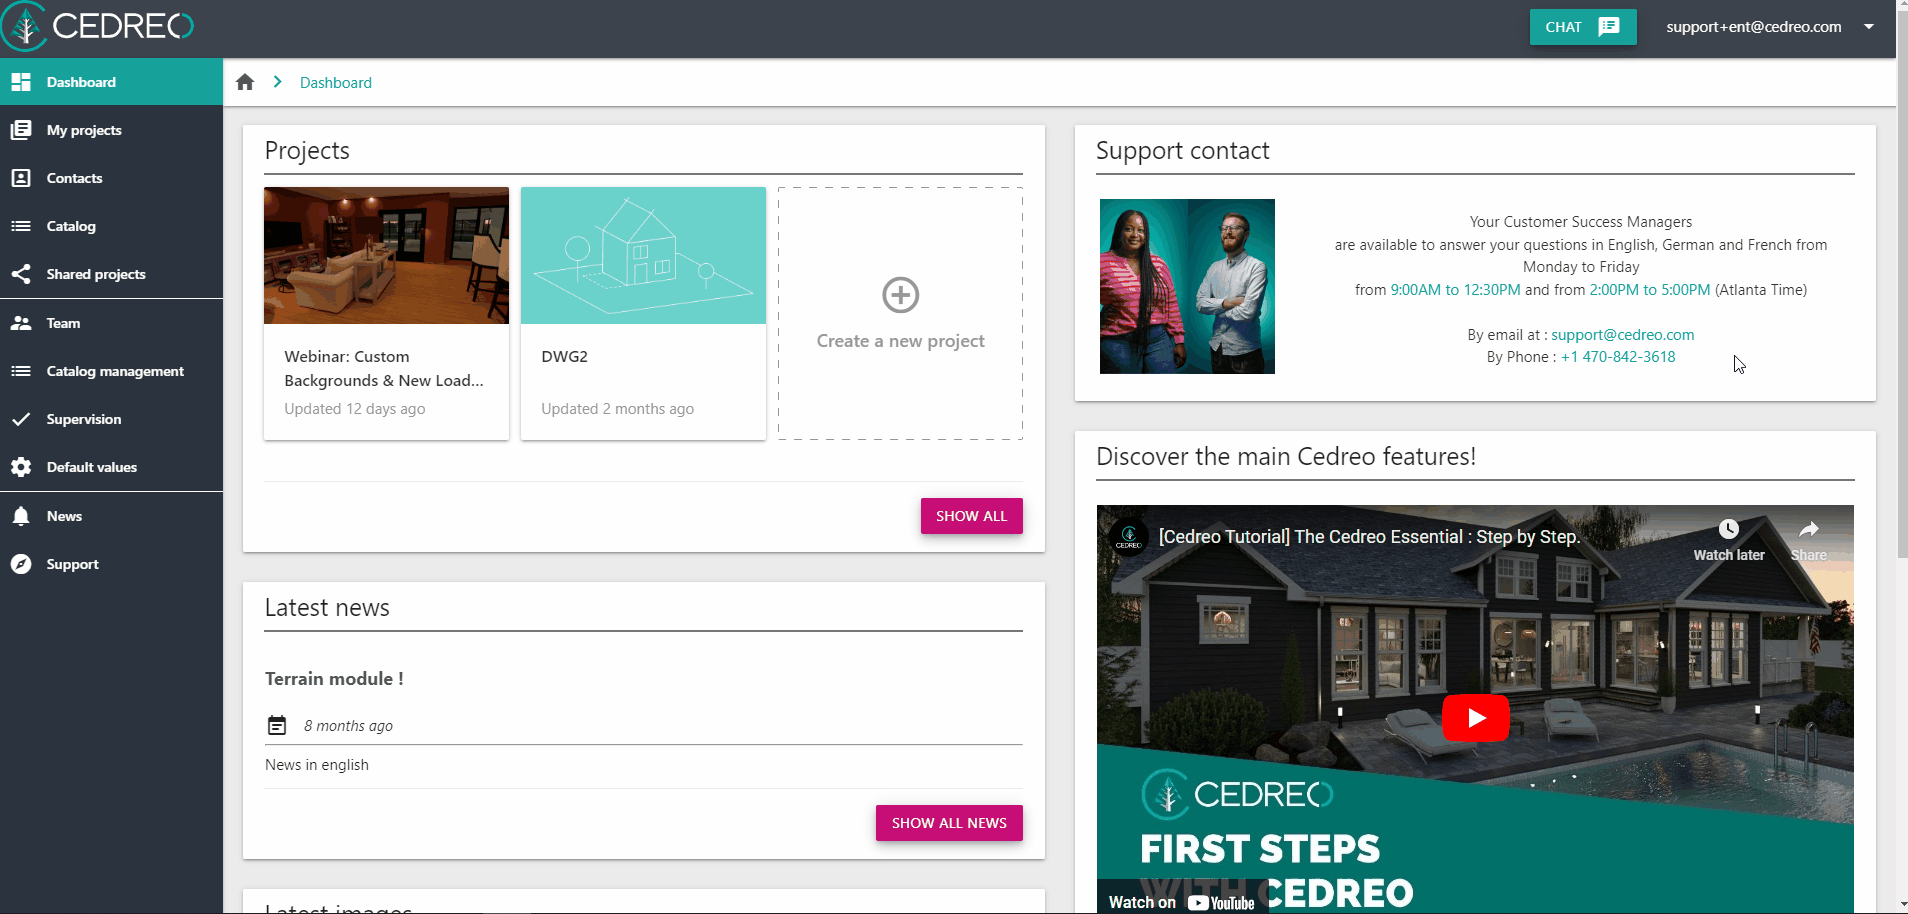Image resolution: width=1908 pixels, height=914 pixels.
Task: Click the +1 470-842-3618 phone link
Action: point(1618,357)
